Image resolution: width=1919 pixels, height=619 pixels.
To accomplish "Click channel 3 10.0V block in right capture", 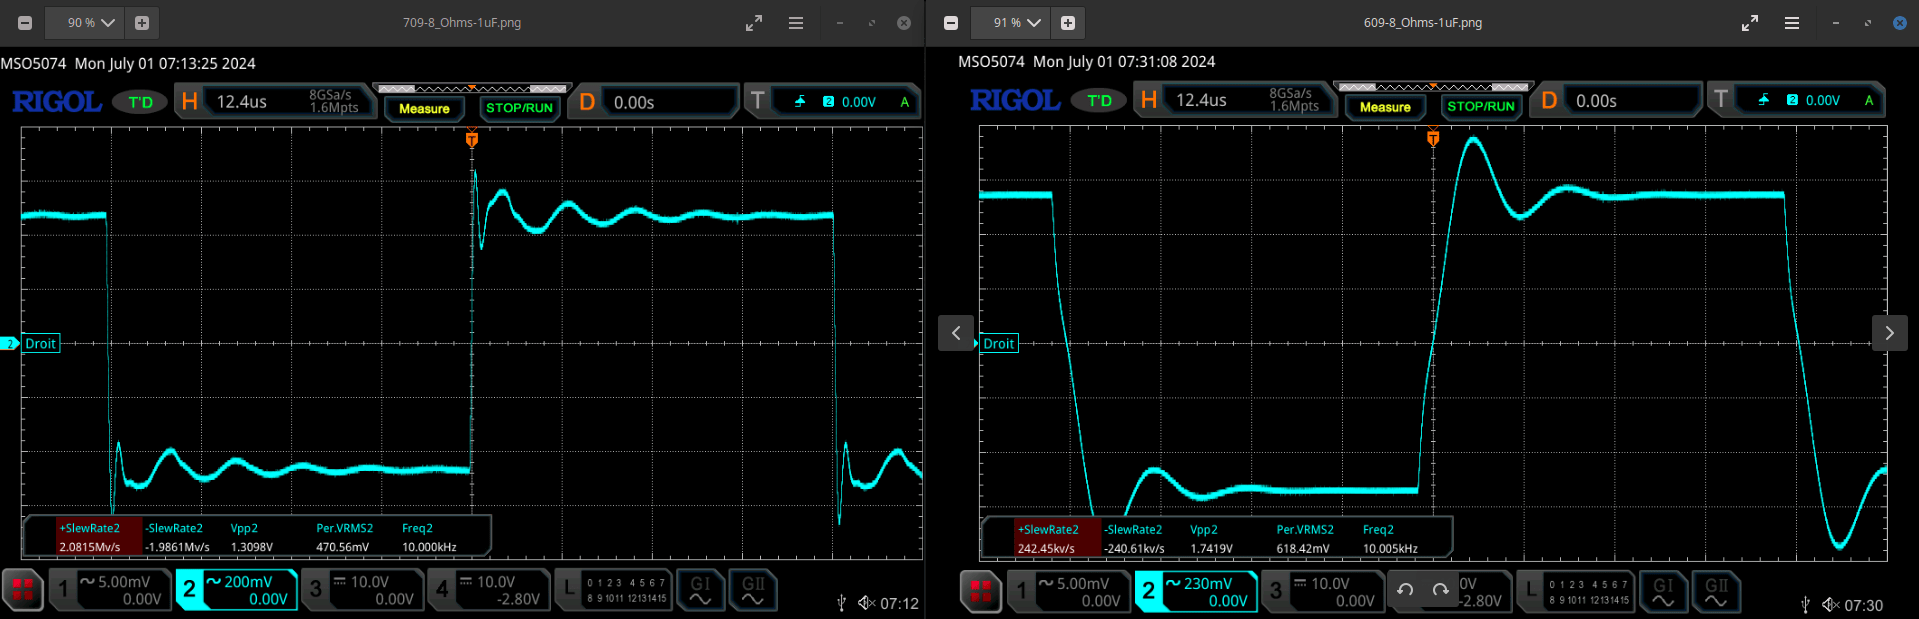I will tap(1322, 592).
